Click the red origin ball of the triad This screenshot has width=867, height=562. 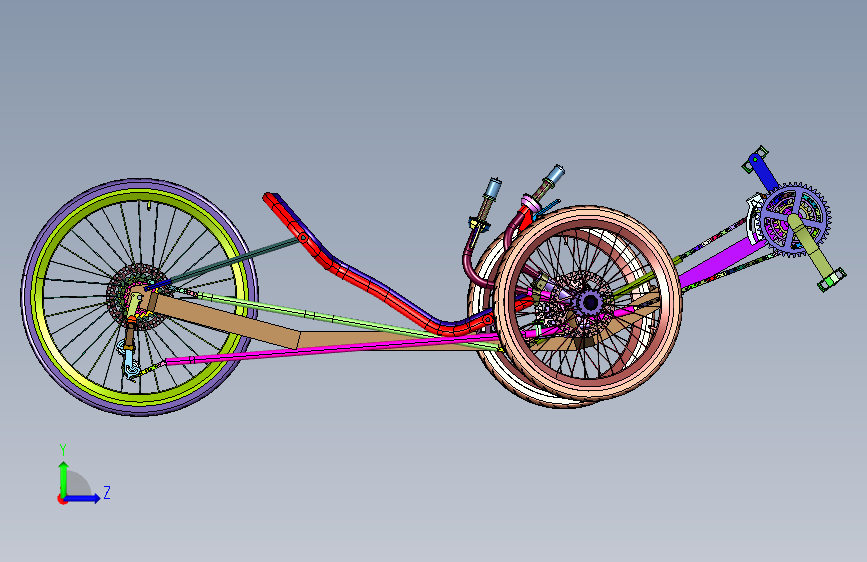(x=62, y=499)
